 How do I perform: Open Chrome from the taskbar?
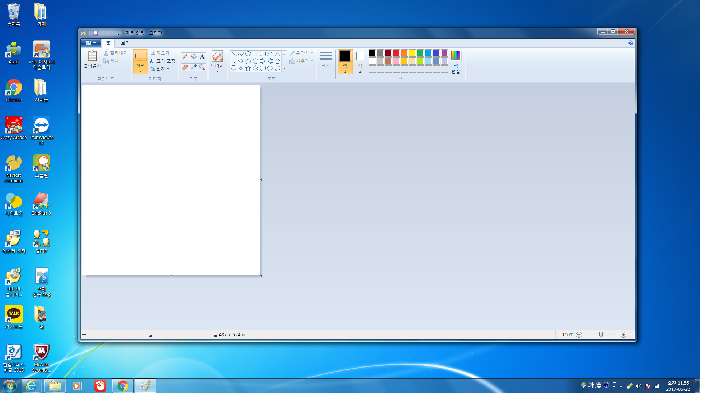point(122,386)
